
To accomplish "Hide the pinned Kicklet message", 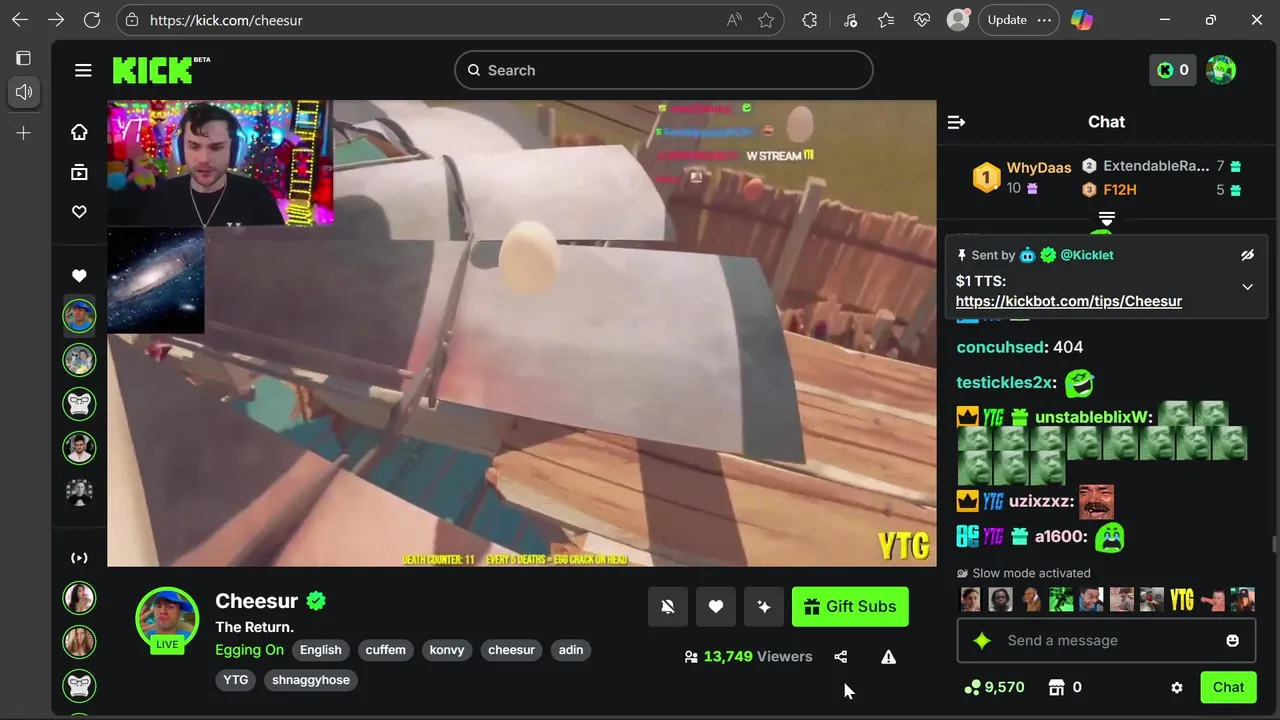I will (1247, 255).
